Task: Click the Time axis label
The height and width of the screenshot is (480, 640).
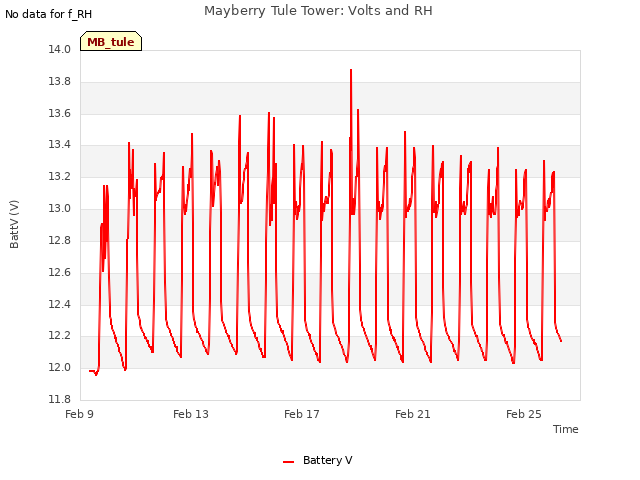Action: (x=565, y=429)
